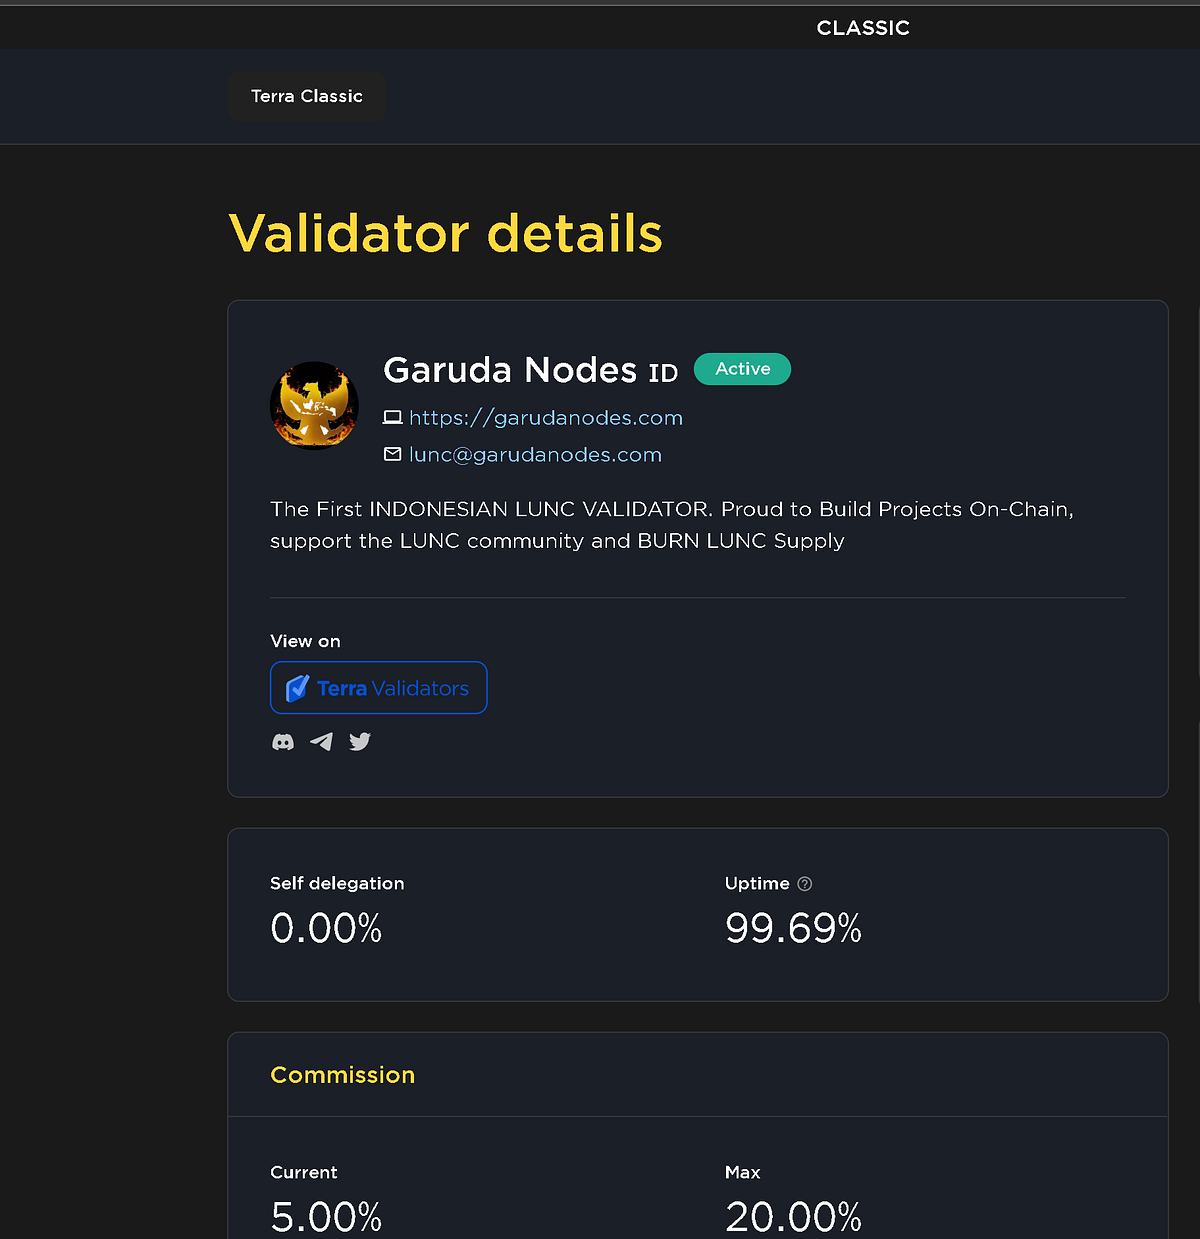Select the ID tag next to Garuda Nodes
This screenshot has width=1200, height=1239.
[662, 371]
